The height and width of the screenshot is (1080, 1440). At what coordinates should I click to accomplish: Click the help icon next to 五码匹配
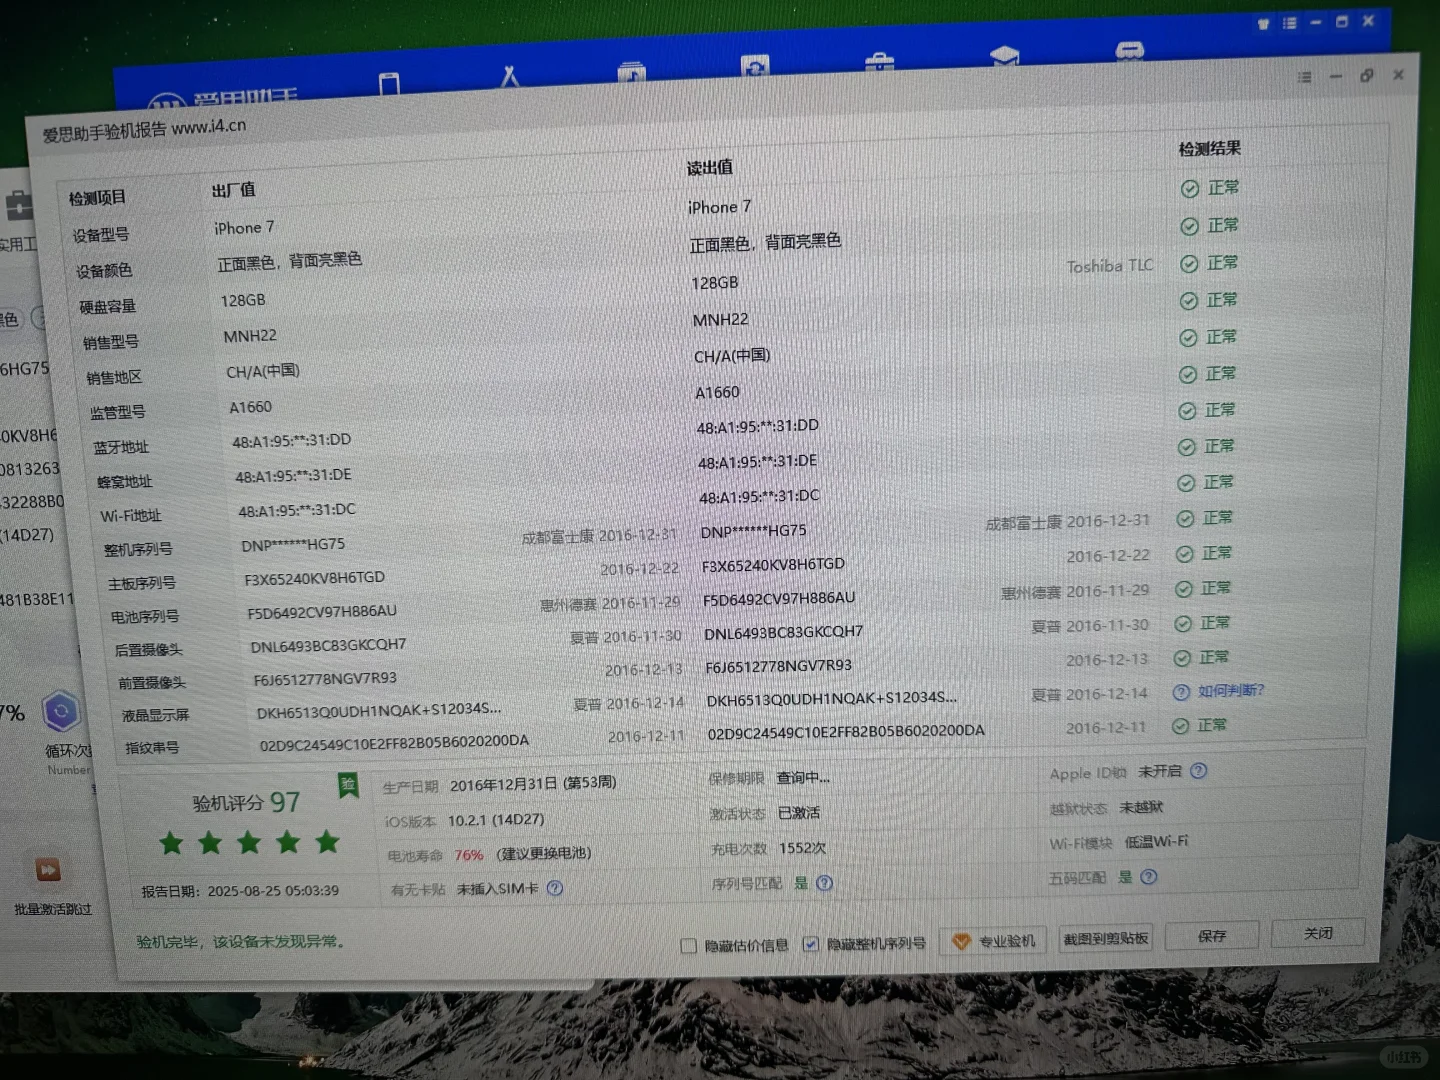pyautogui.click(x=1149, y=877)
